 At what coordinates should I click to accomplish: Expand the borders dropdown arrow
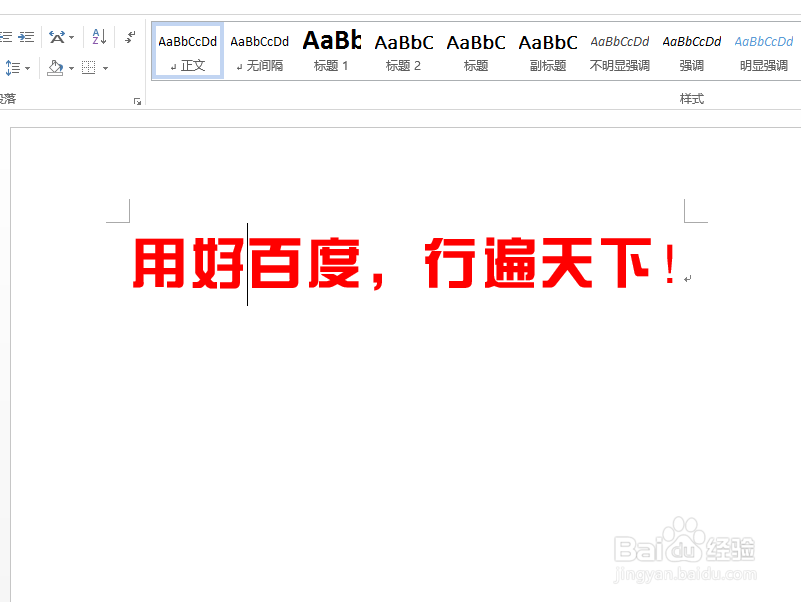pyautogui.click(x=105, y=68)
